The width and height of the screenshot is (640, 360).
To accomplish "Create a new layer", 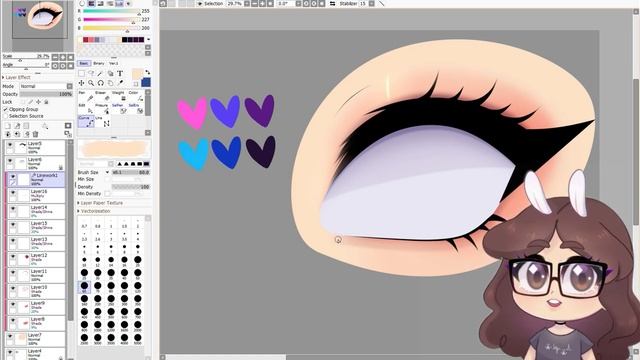I will [7, 126].
